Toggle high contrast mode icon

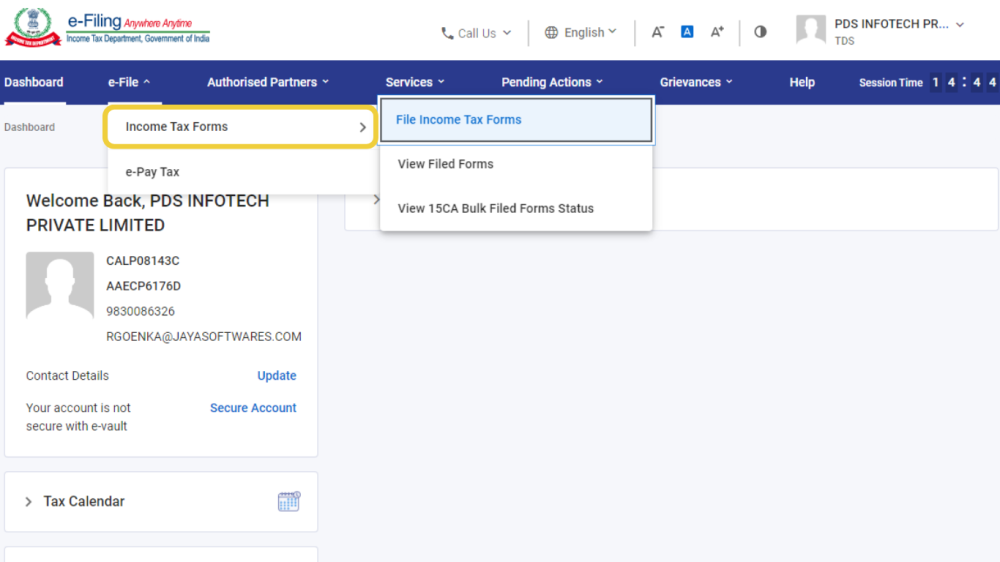(x=760, y=32)
